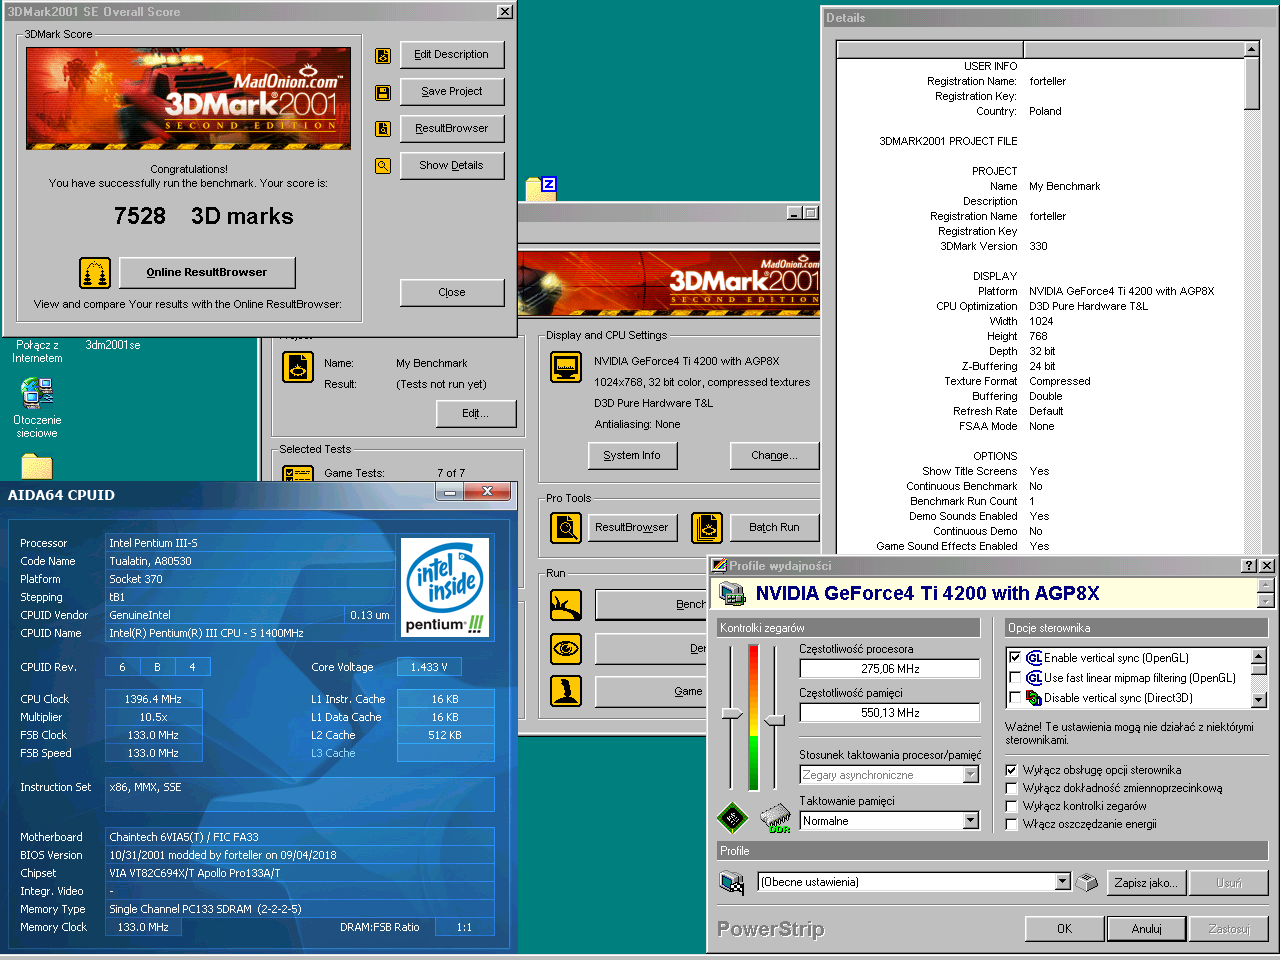Click the Game icon in the Run section
This screenshot has width=1280, height=960.
pos(566,691)
